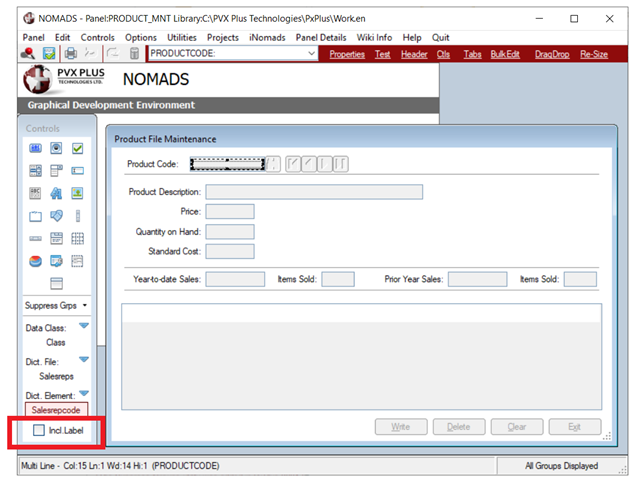
Task: Click the BulkEdit link
Action: pos(507,54)
